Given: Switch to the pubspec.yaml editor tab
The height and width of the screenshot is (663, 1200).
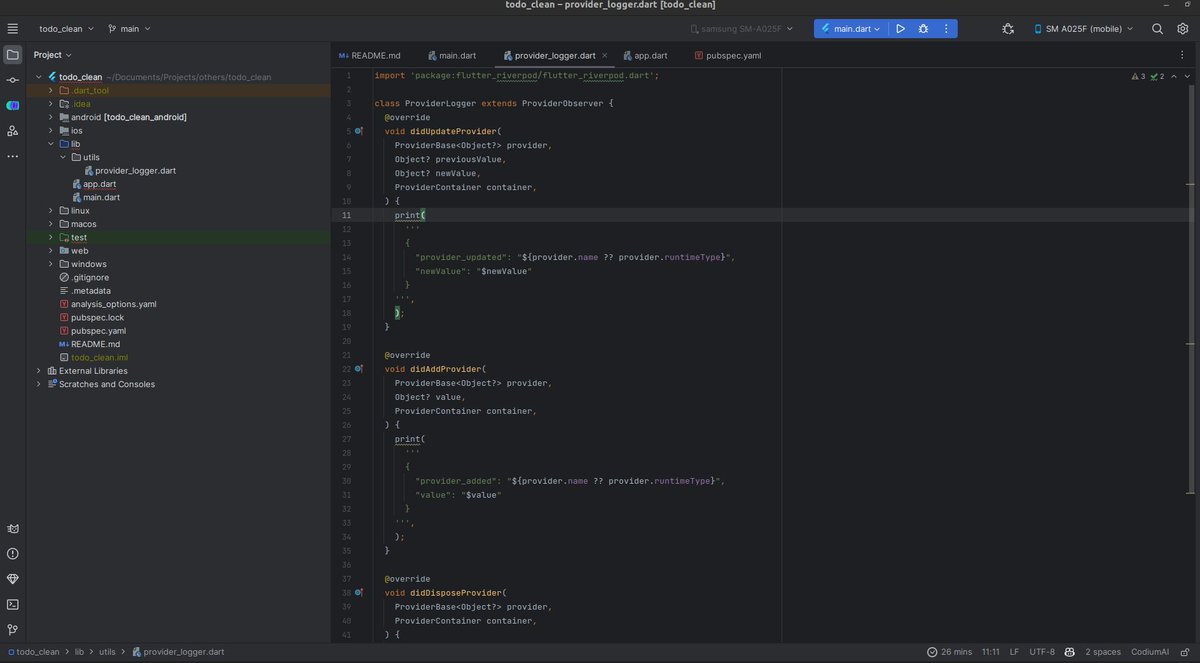Looking at the screenshot, I should pos(727,56).
